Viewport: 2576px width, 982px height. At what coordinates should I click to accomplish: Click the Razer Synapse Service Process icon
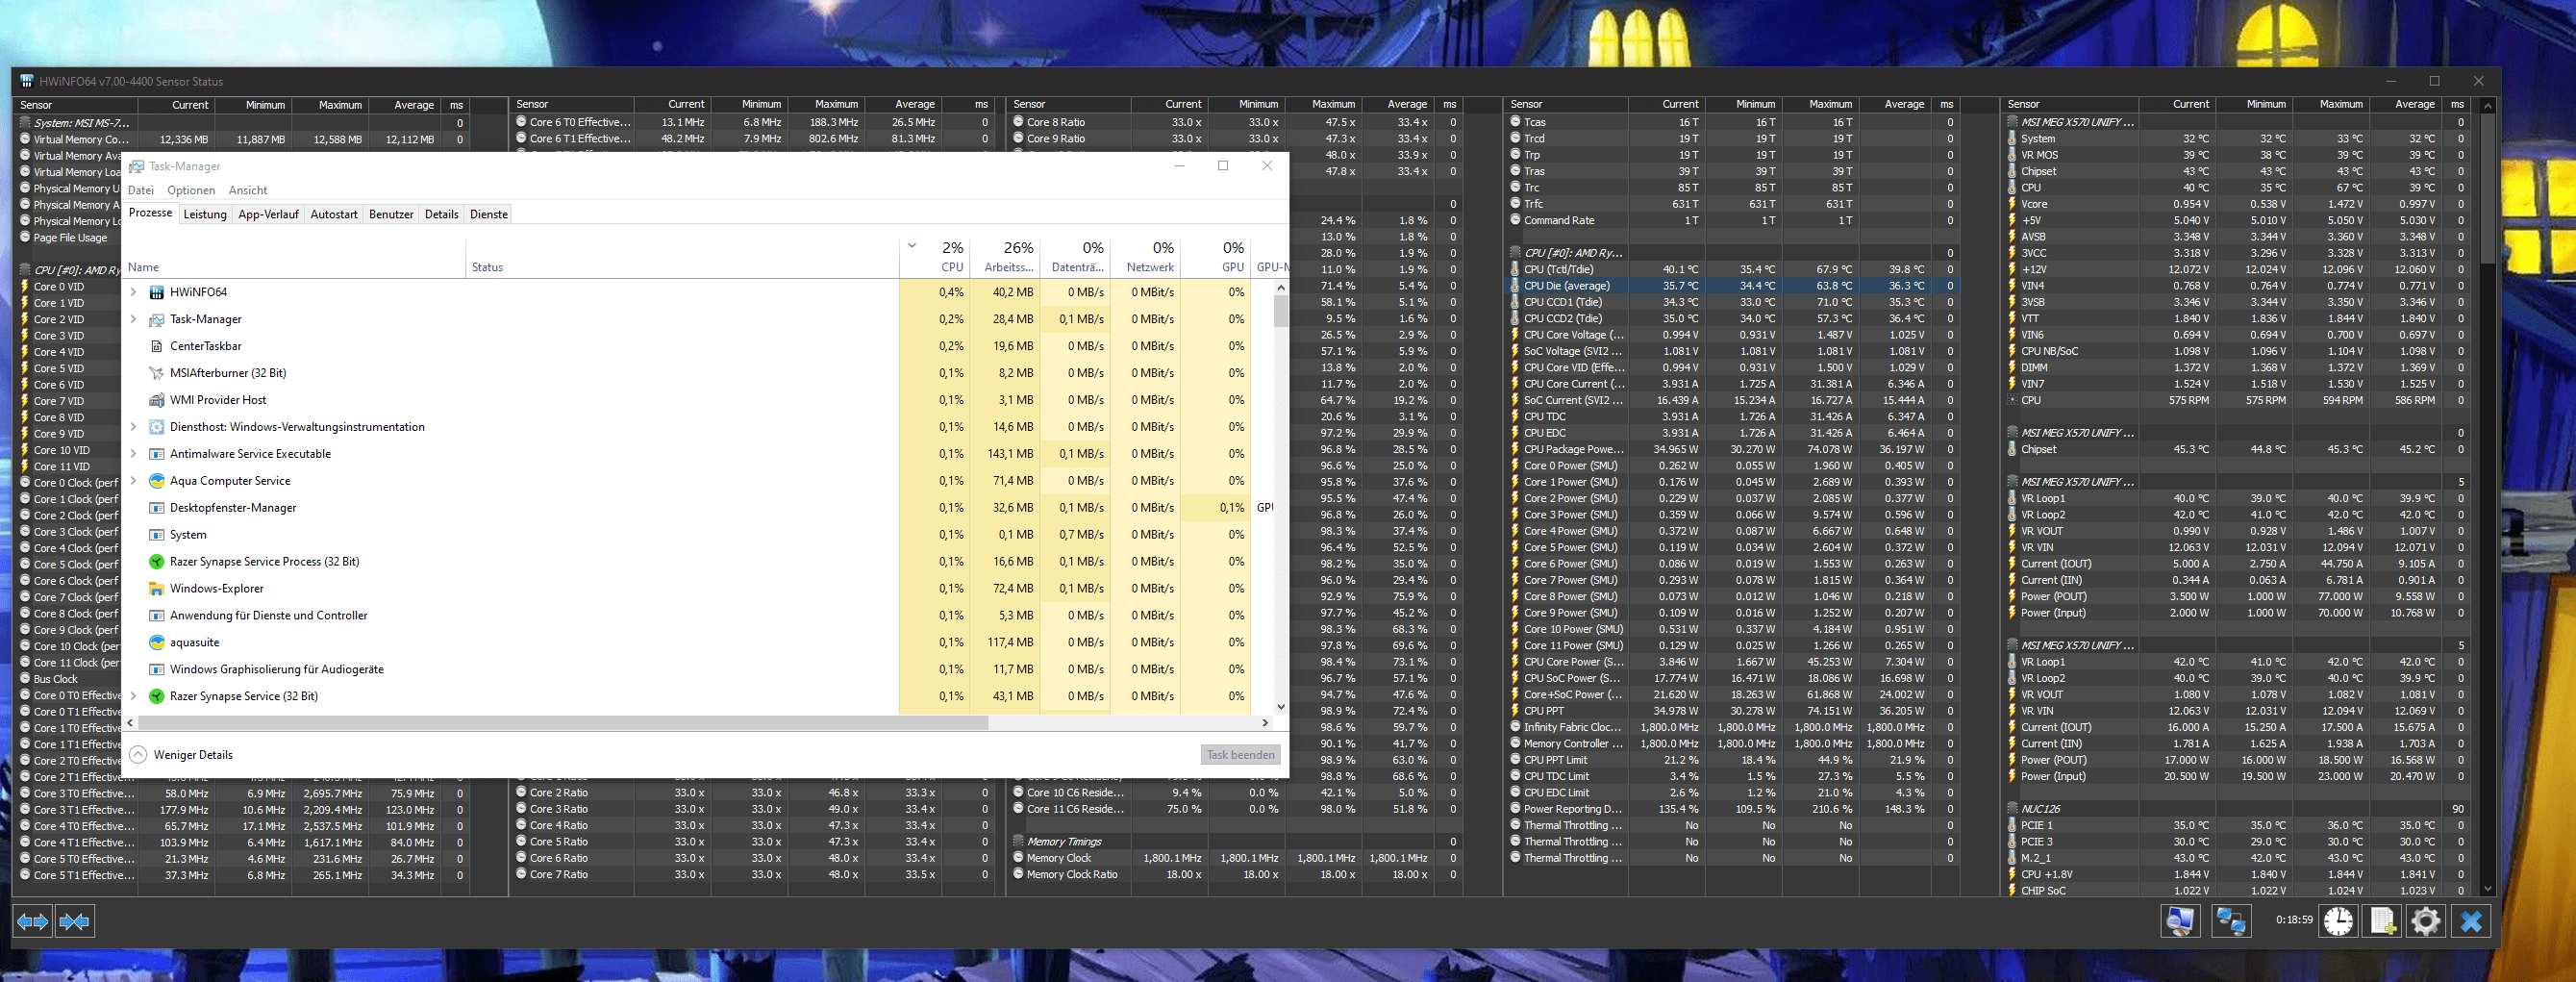[156, 562]
